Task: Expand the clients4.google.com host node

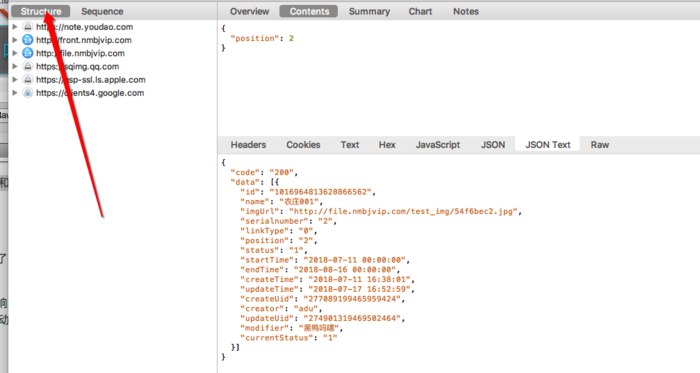Action: pyautogui.click(x=15, y=93)
